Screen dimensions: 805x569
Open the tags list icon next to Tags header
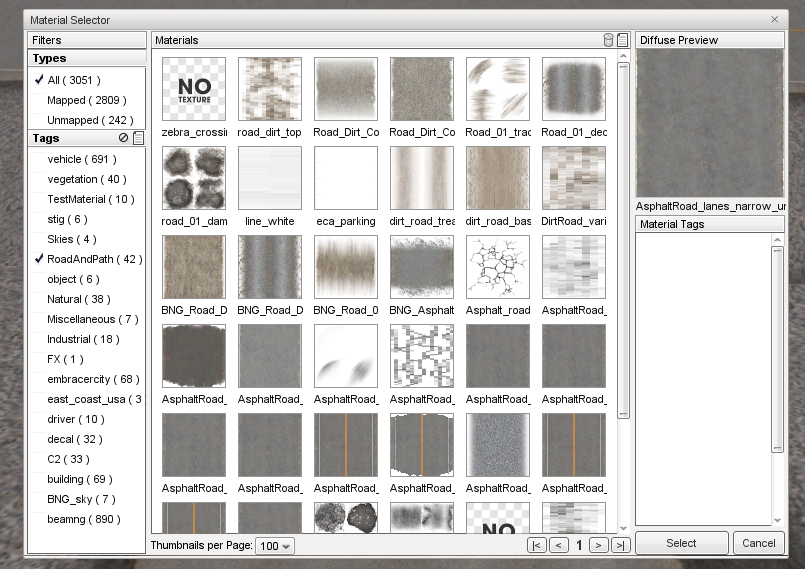point(138,138)
